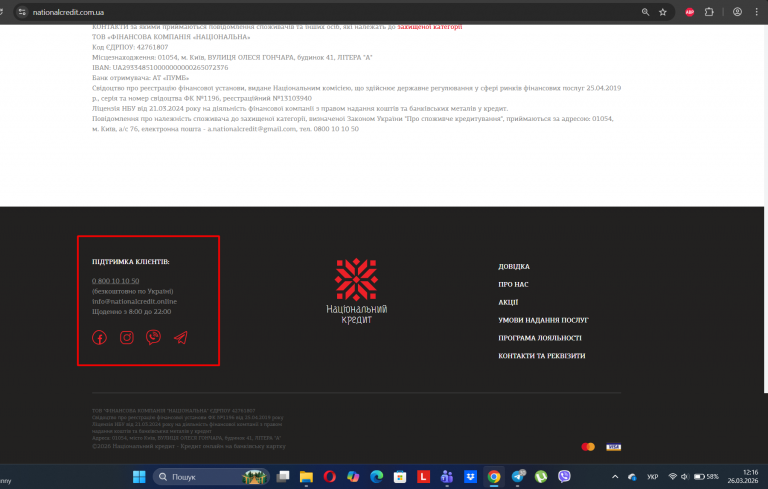768x489 pixels.
Task: Bookmark this page with the star icon
Action: pyautogui.click(x=663, y=12)
